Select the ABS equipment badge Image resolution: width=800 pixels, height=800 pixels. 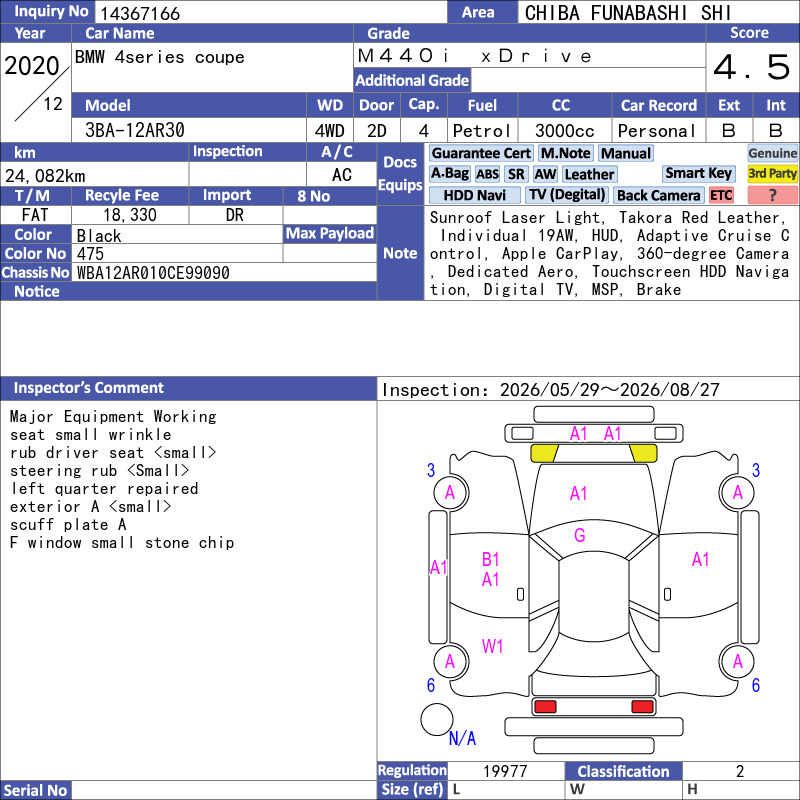coord(487,174)
